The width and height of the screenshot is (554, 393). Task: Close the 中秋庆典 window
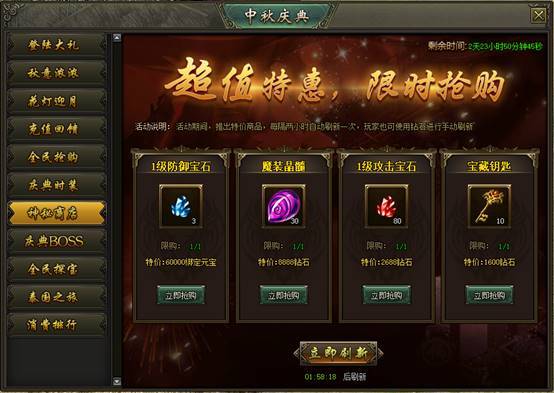[x=538, y=16]
